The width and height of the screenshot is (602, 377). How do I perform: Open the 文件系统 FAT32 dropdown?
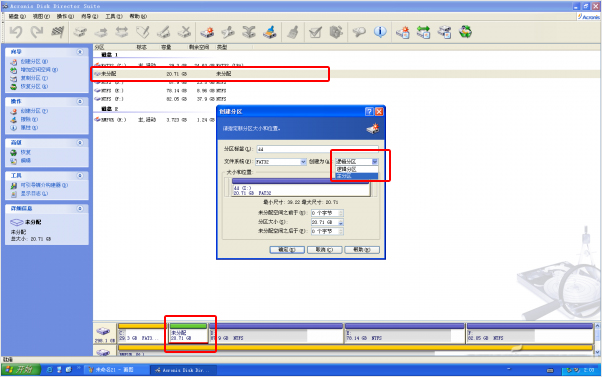[303, 162]
